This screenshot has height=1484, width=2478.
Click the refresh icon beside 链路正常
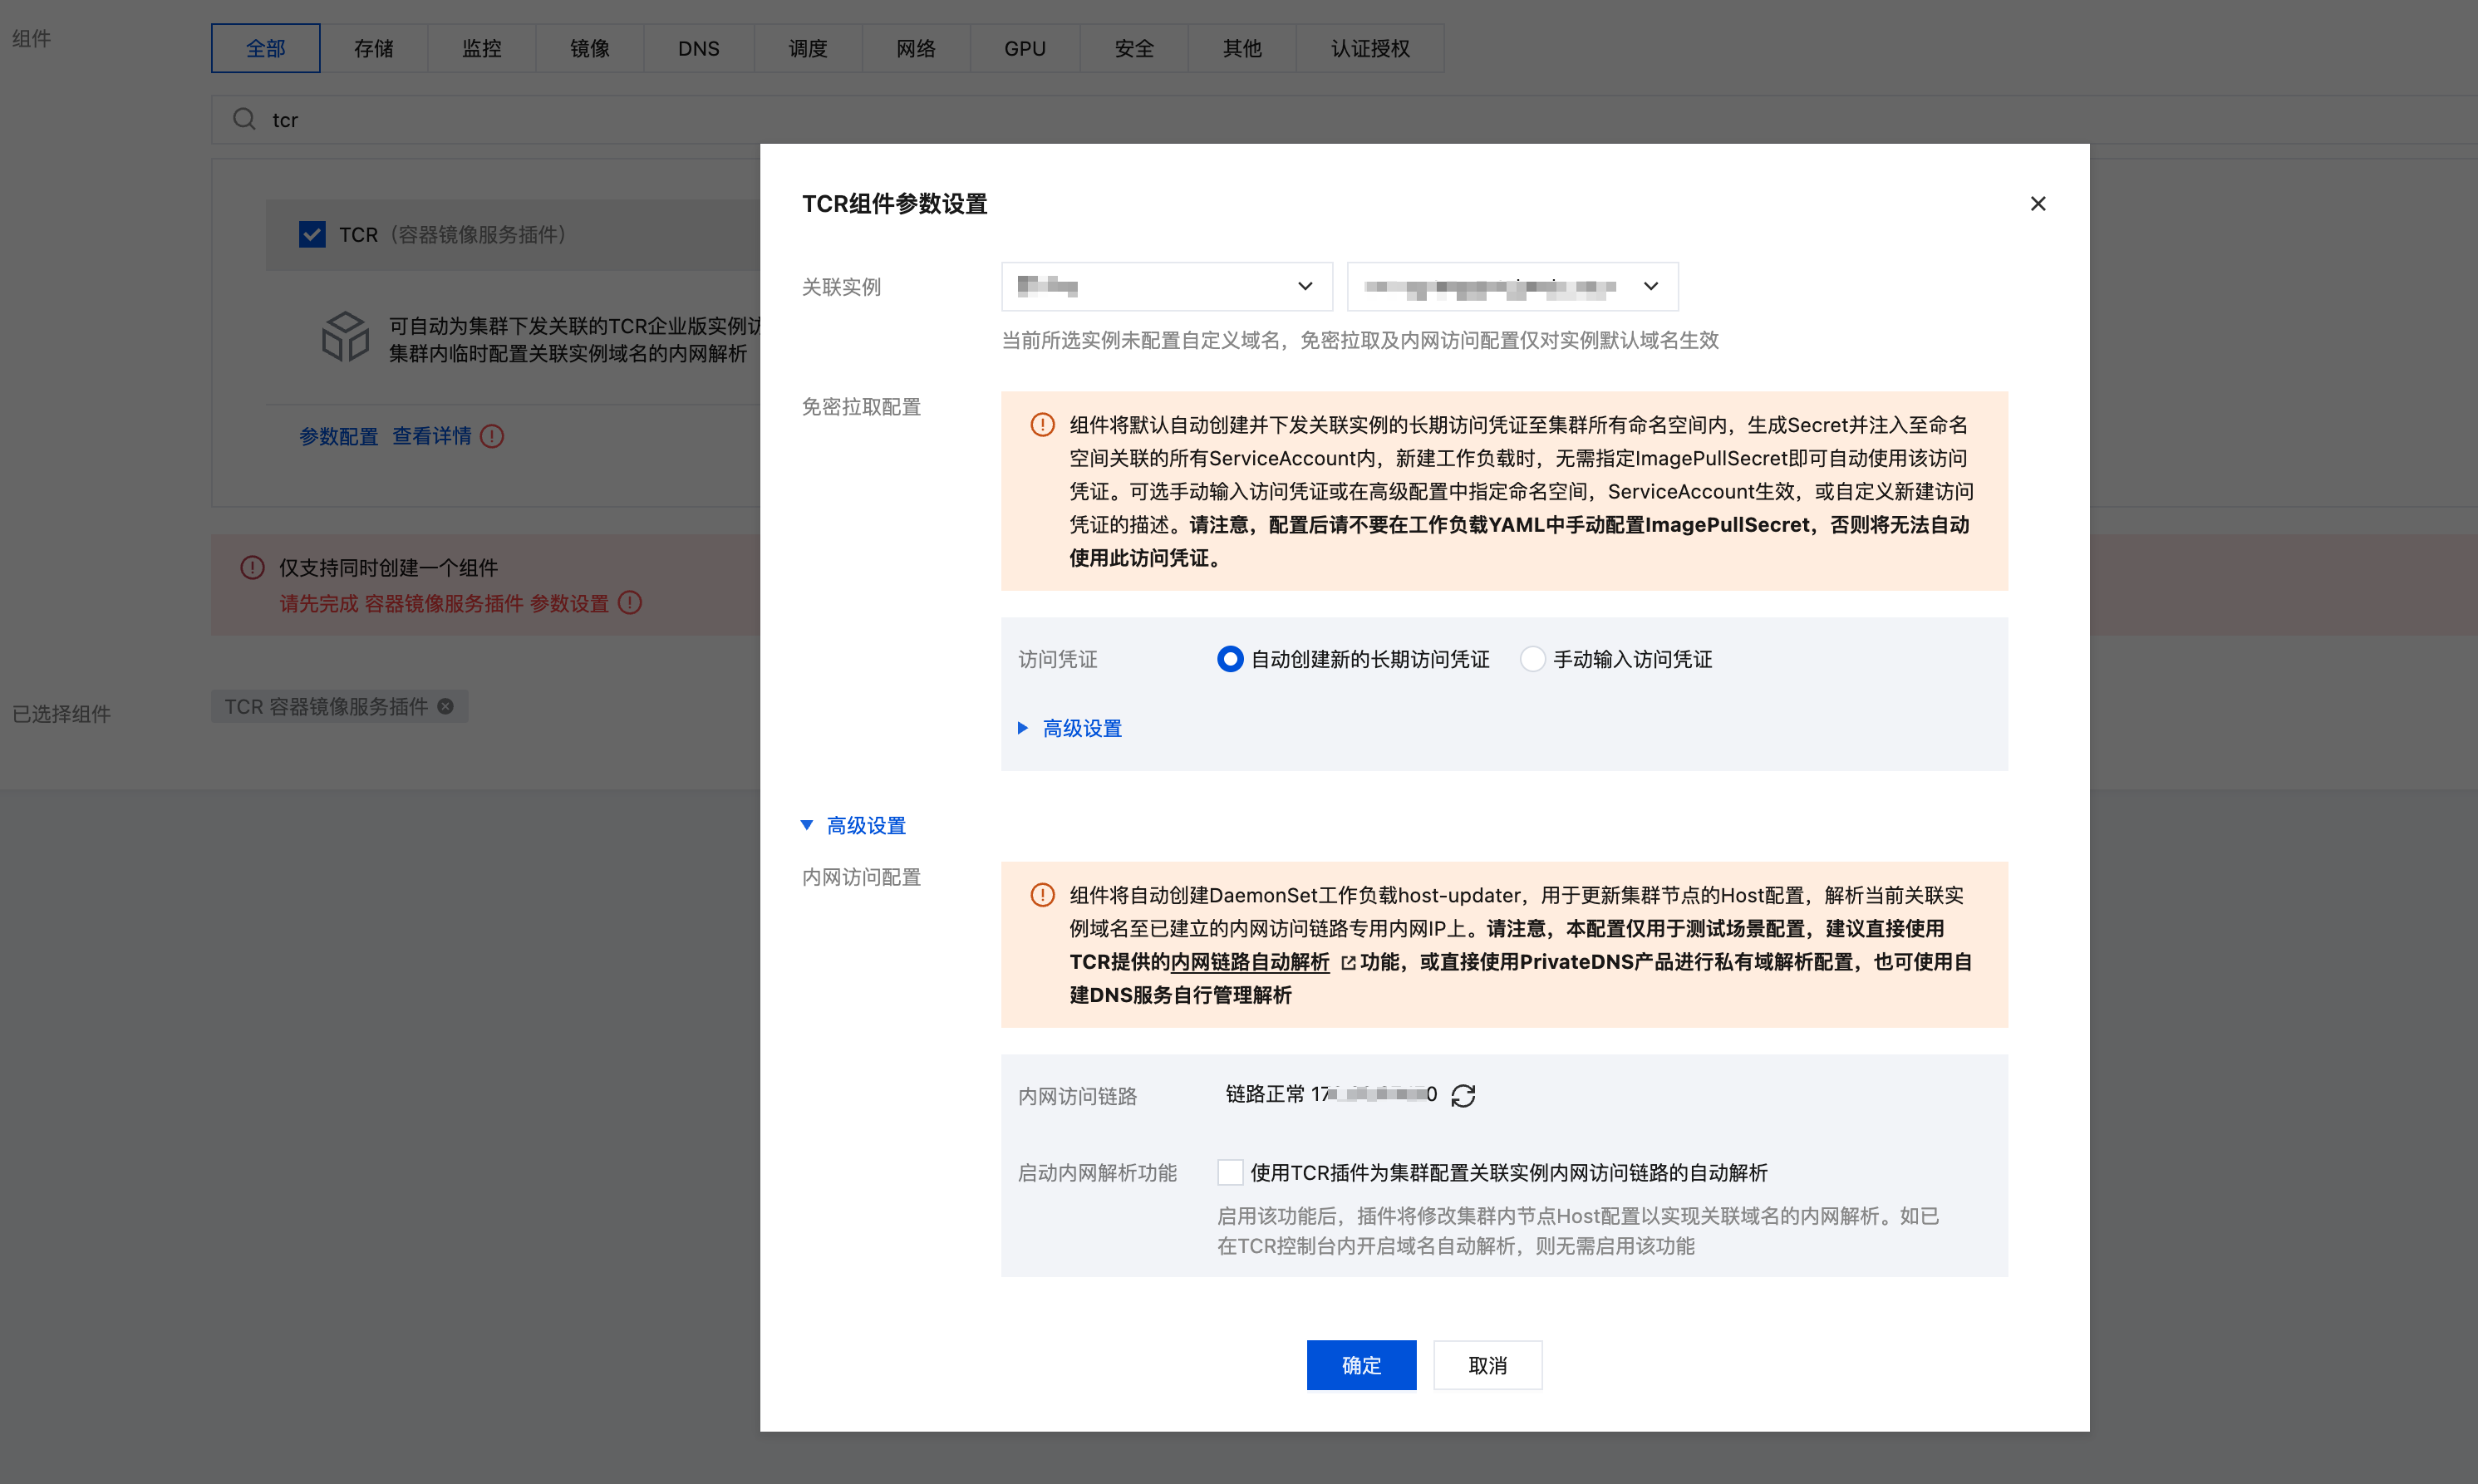[1463, 1096]
